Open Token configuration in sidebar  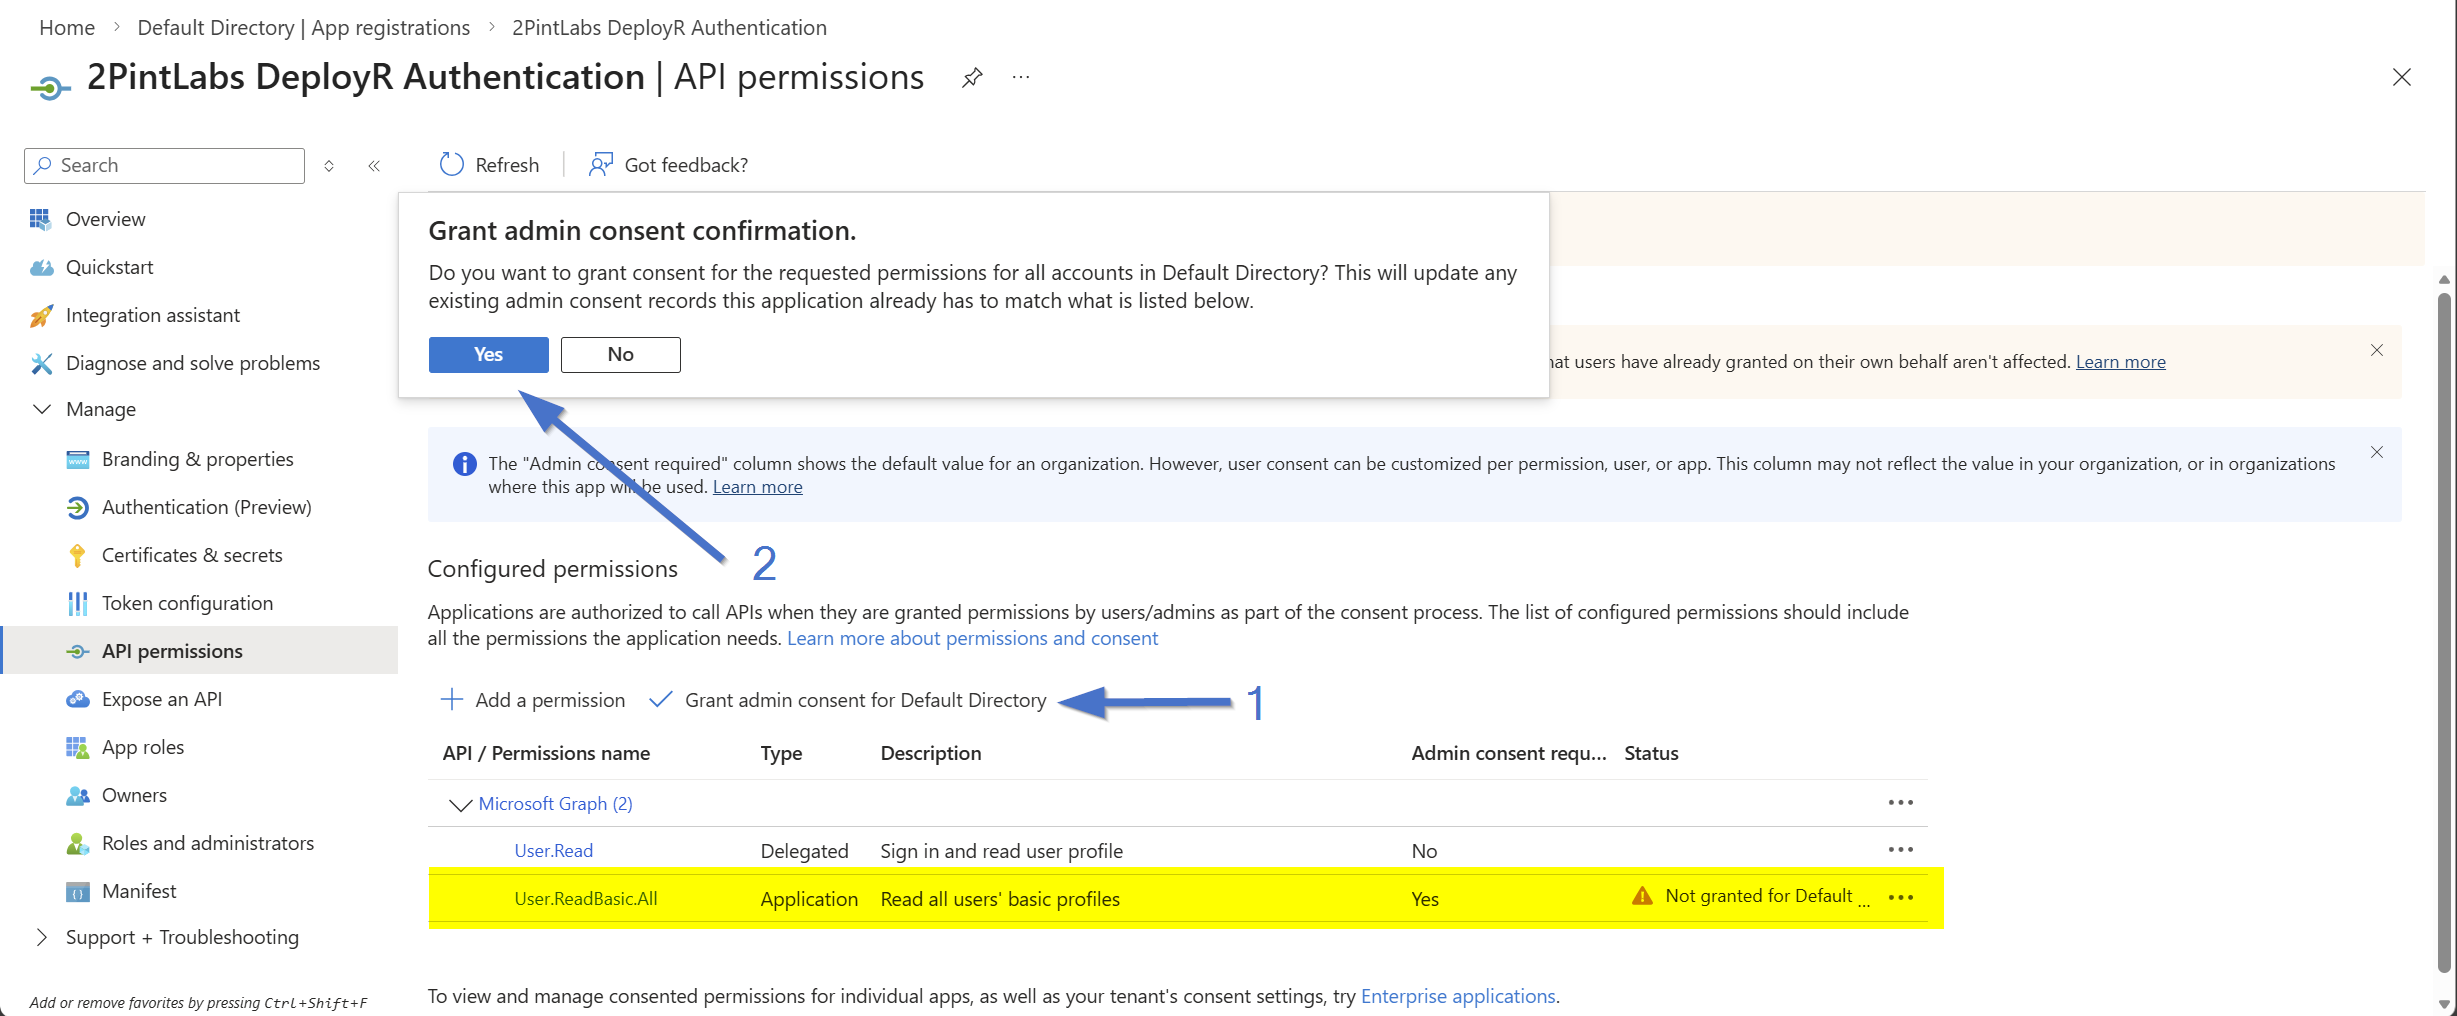[187, 604]
